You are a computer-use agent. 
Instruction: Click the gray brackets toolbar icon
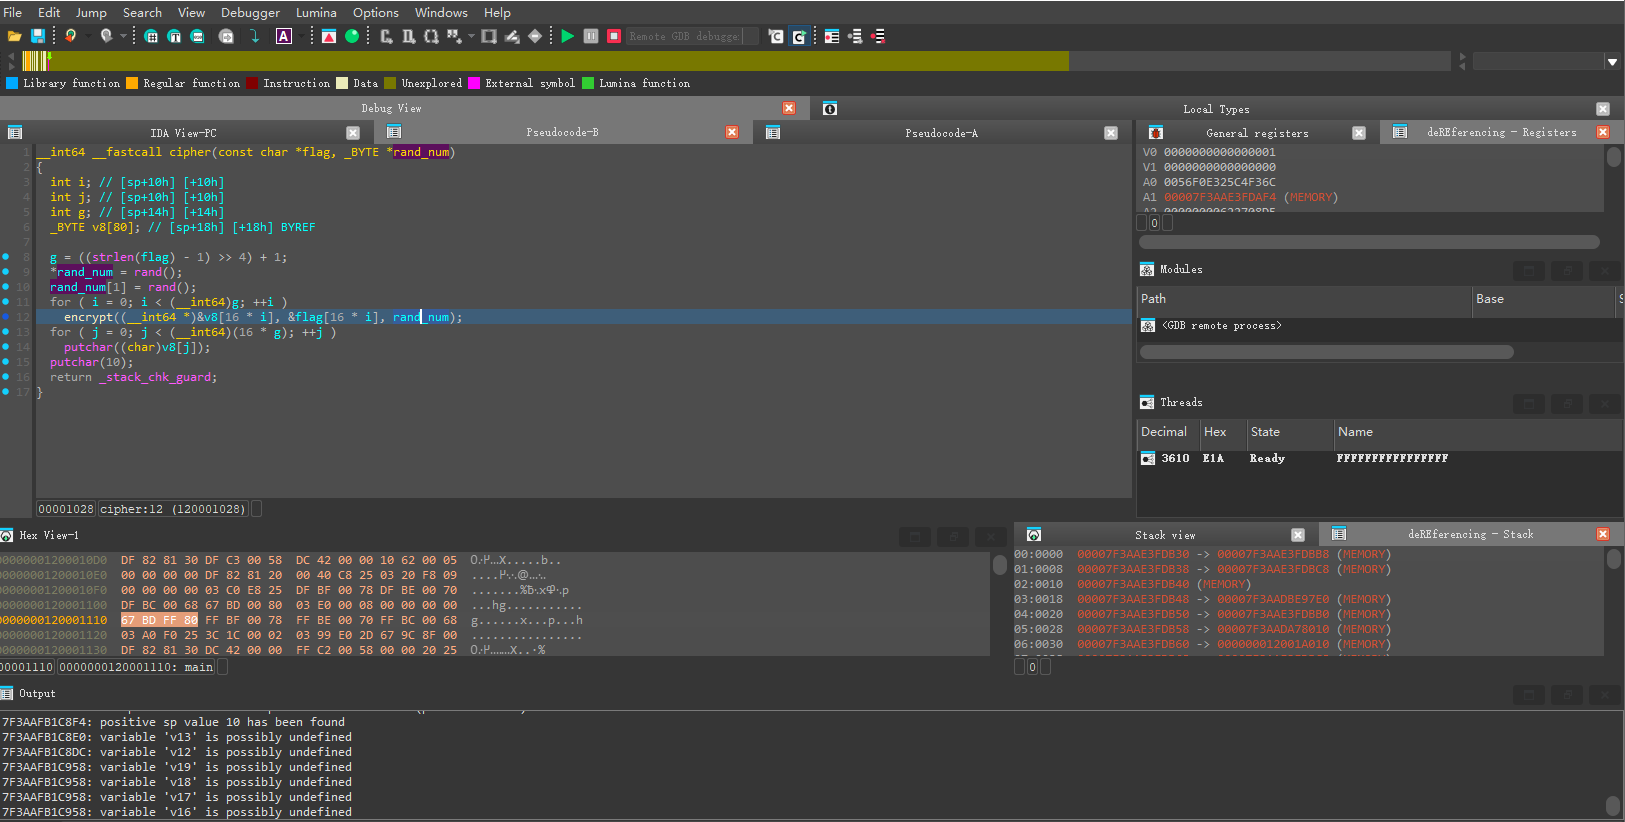[431, 36]
